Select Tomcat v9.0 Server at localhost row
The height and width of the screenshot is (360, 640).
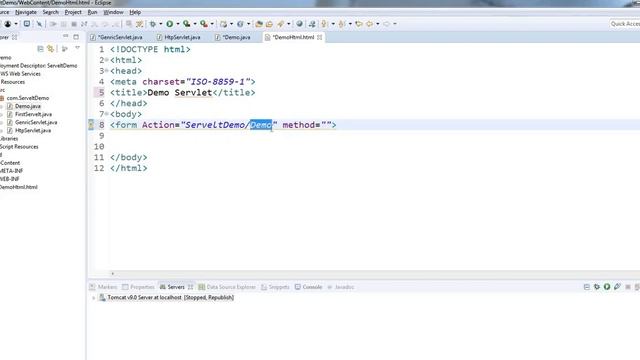pyautogui.click(x=167, y=298)
